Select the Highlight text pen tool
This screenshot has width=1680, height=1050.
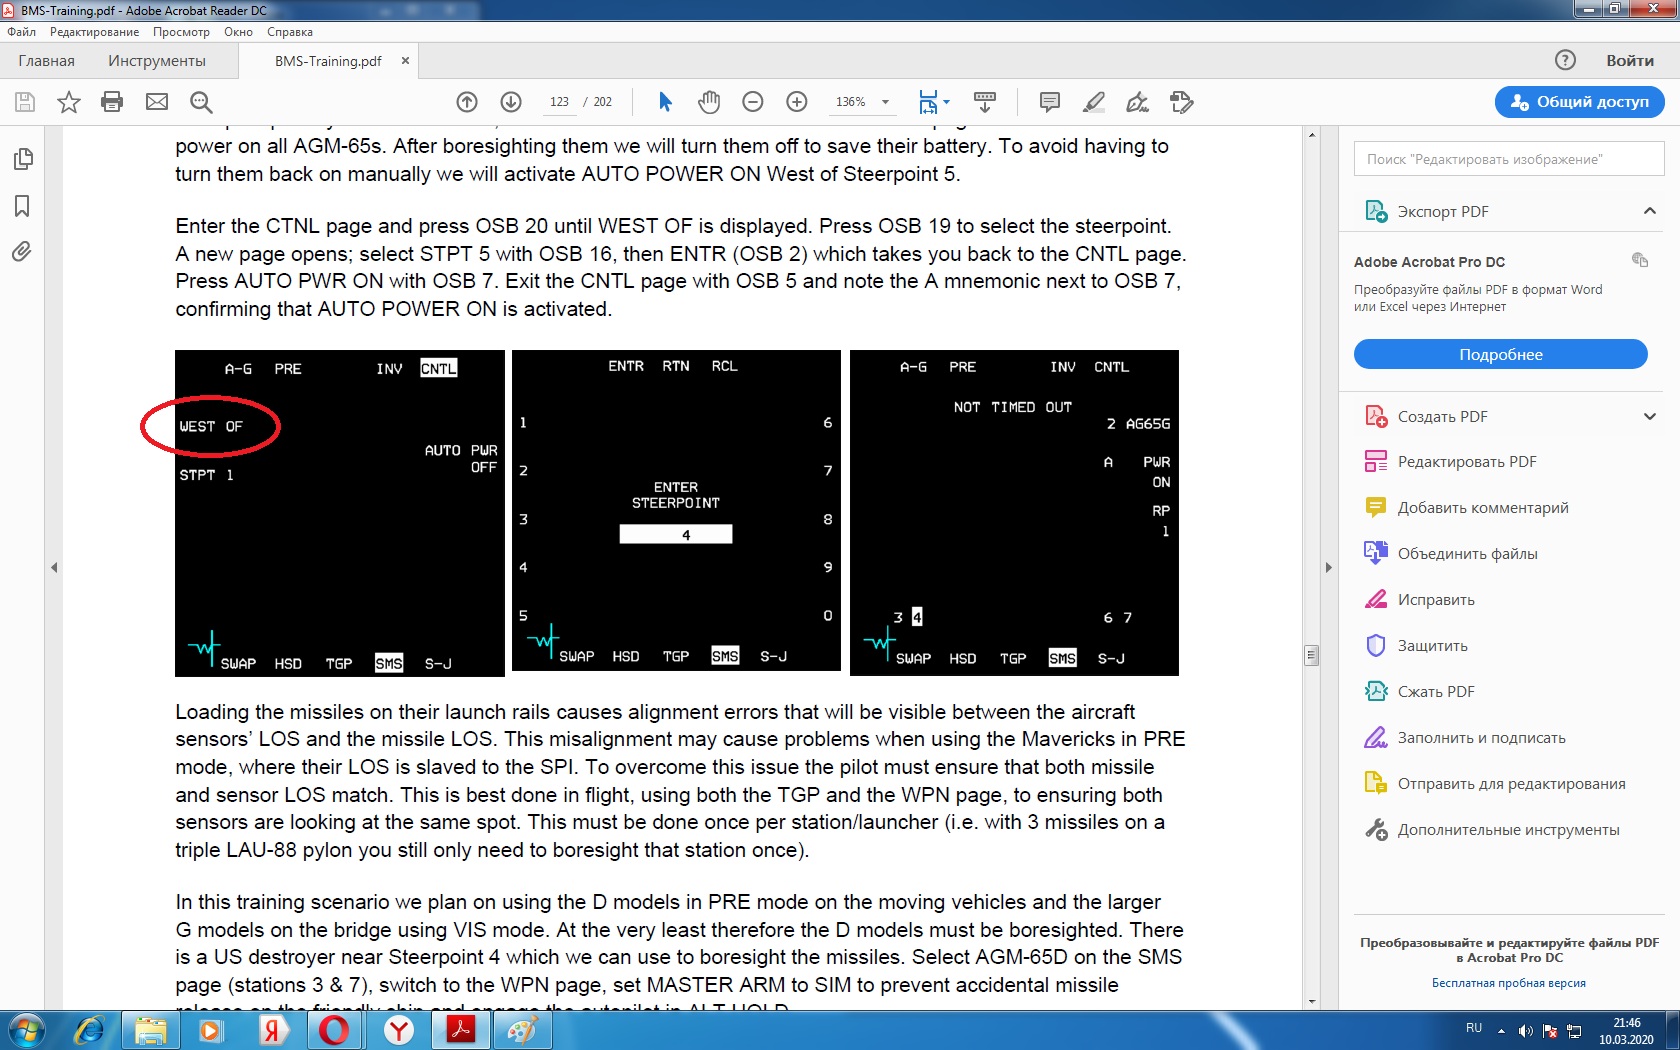(1094, 102)
